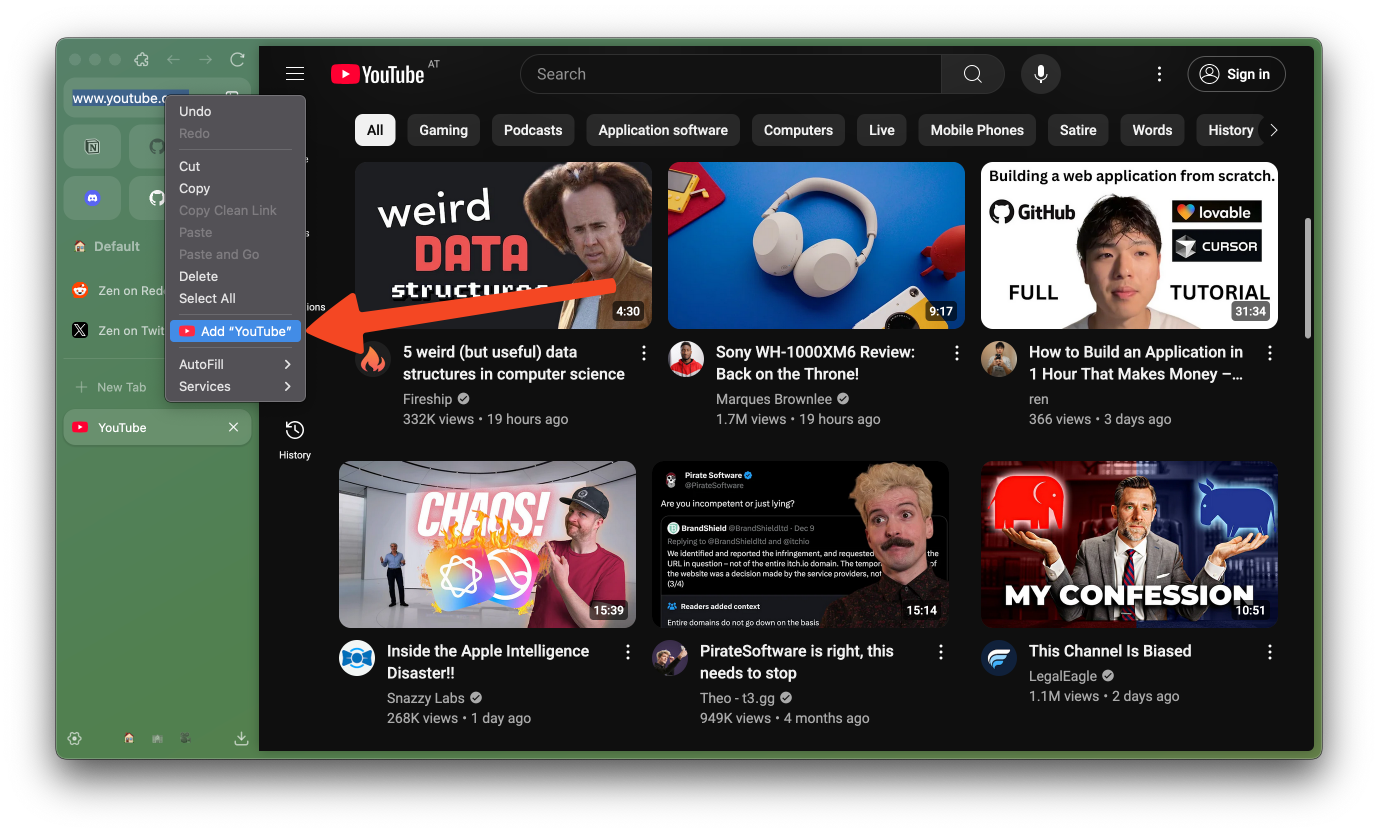This screenshot has height=833, width=1378.
Task: Open YouTube settings three-dot menu
Action: 1159,74
